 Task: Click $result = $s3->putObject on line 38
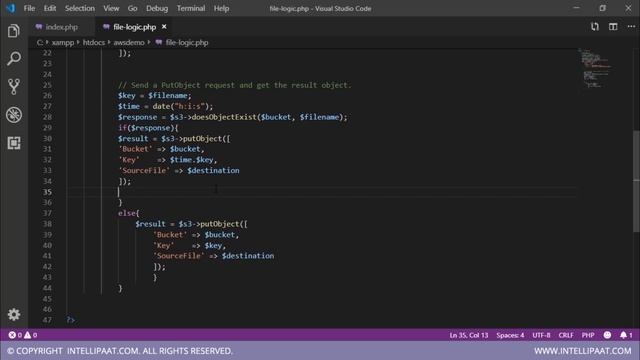click(x=191, y=224)
